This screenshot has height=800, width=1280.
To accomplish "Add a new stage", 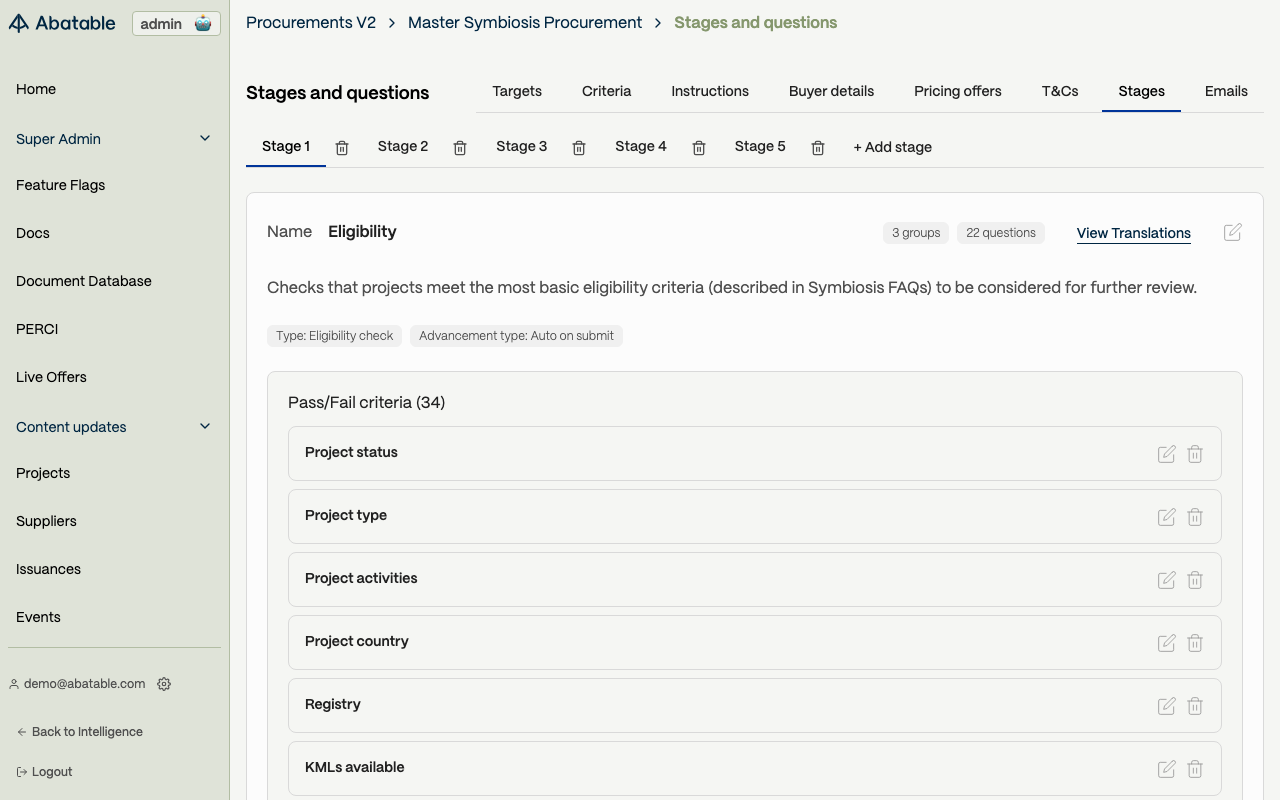I will [x=892, y=147].
